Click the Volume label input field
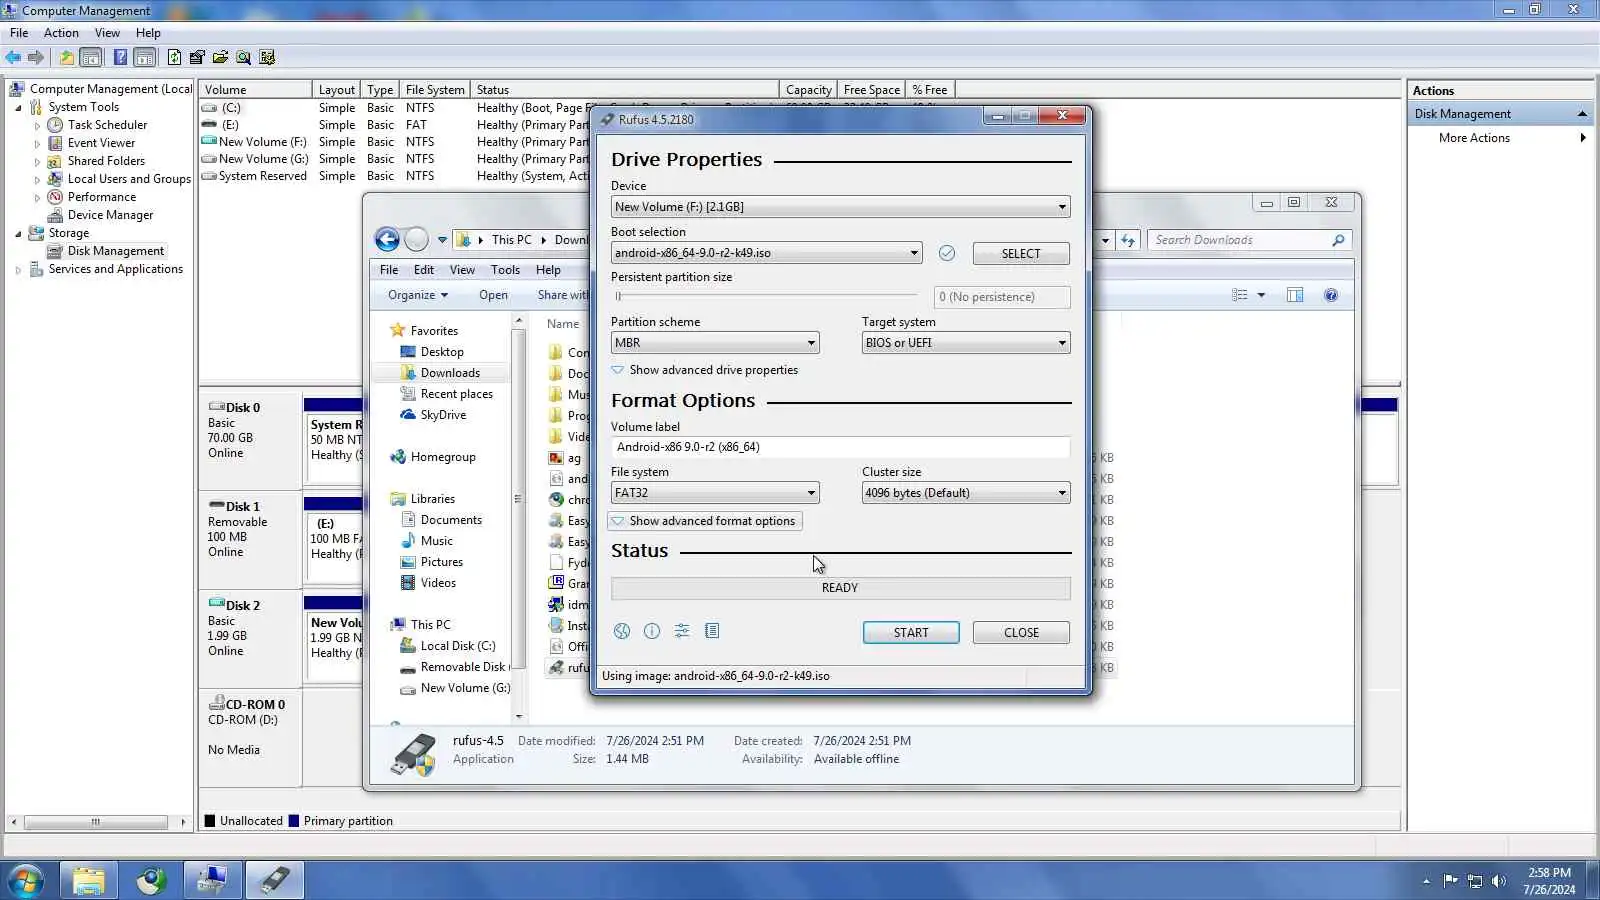Image resolution: width=1600 pixels, height=900 pixels. pos(840,447)
